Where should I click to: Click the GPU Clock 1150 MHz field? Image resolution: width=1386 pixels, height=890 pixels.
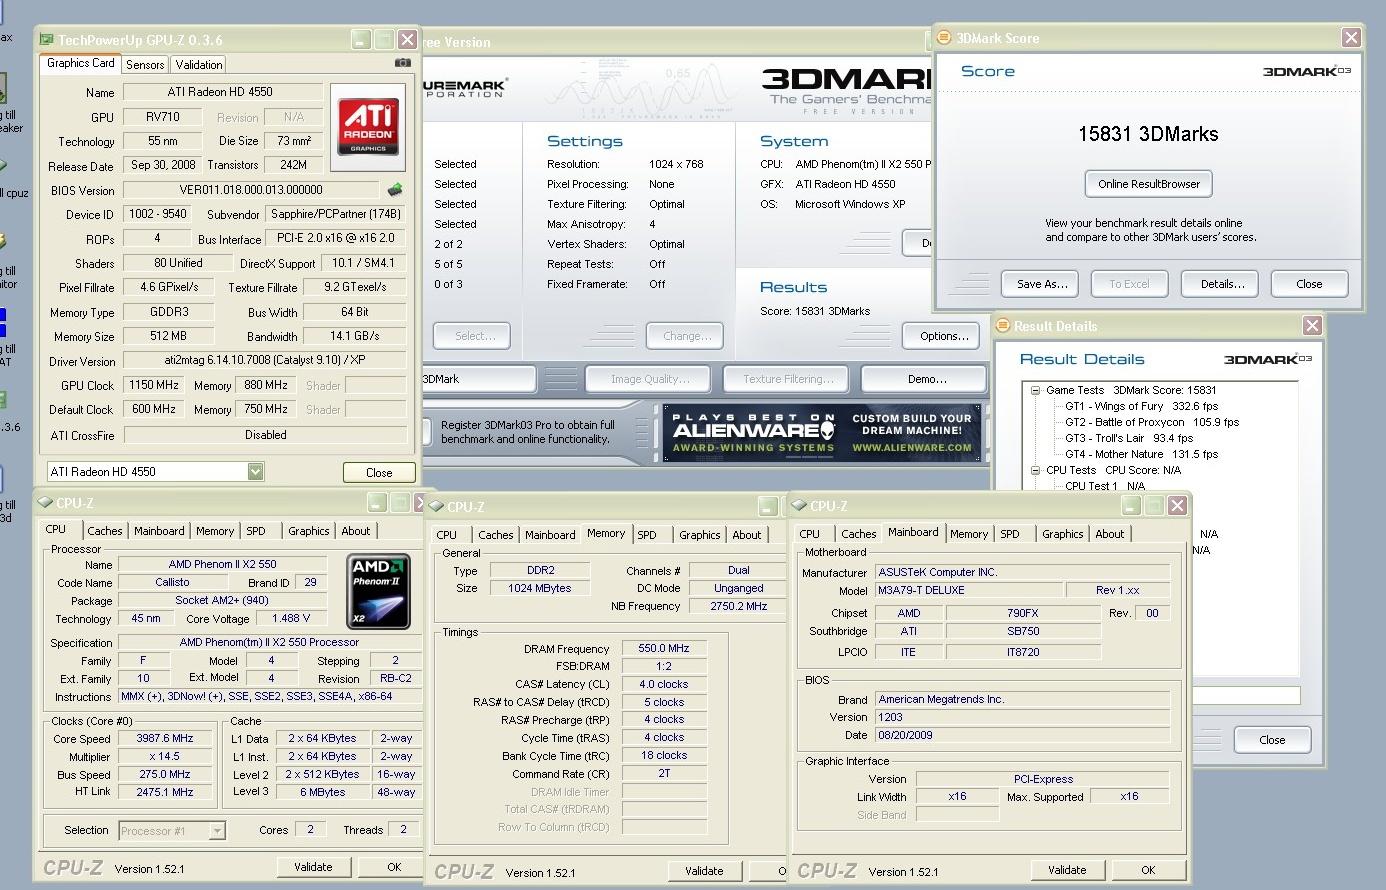click(x=153, y=385)
